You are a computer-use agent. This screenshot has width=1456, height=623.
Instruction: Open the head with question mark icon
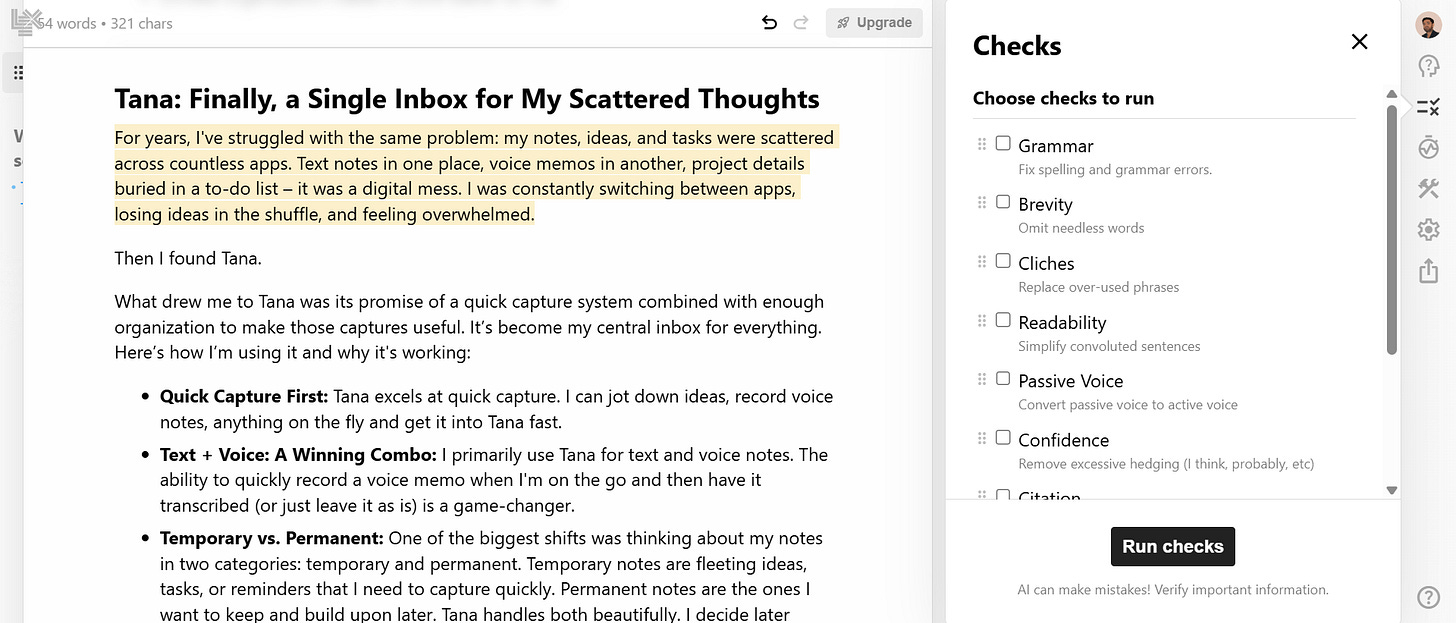(1429, 66)
